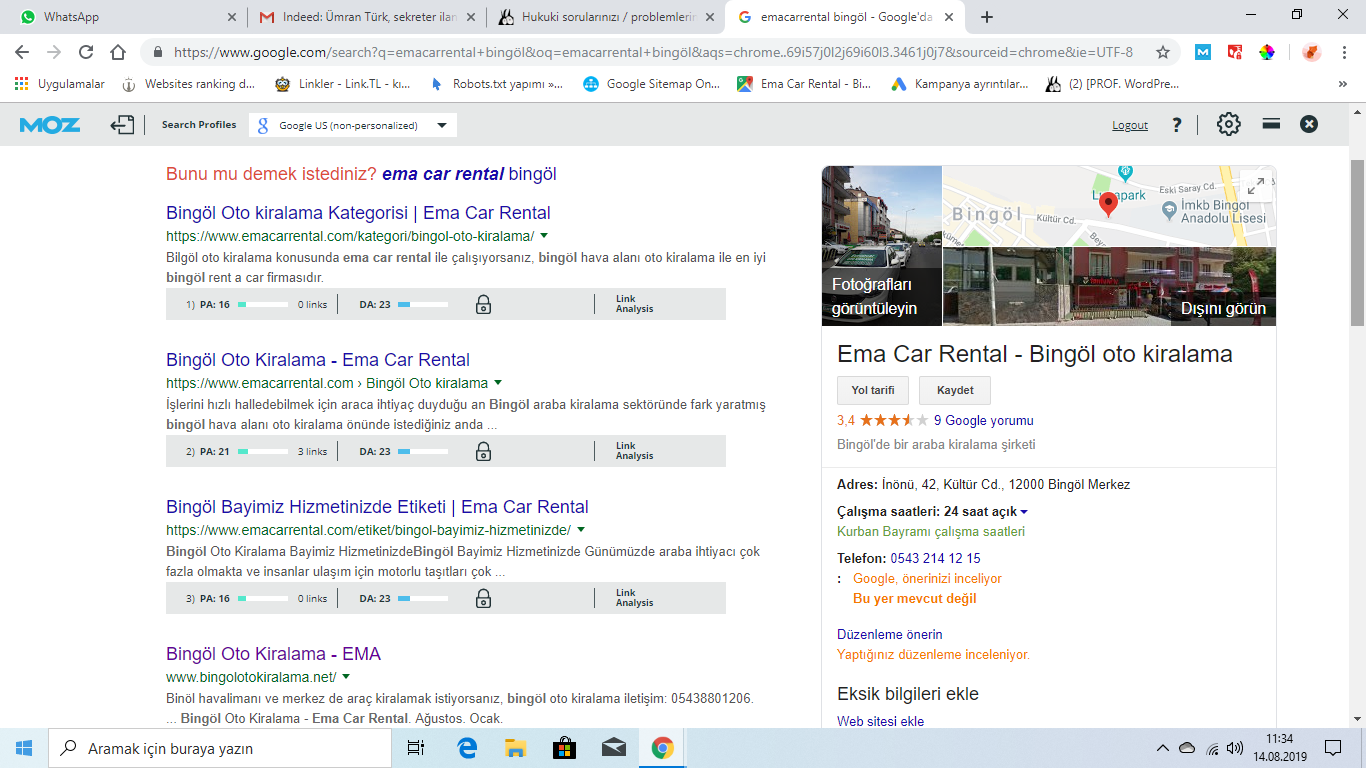Expand the 24 saat açık hours dropdown
Screen dimensions: 1366x768
tap(1024, 512)
